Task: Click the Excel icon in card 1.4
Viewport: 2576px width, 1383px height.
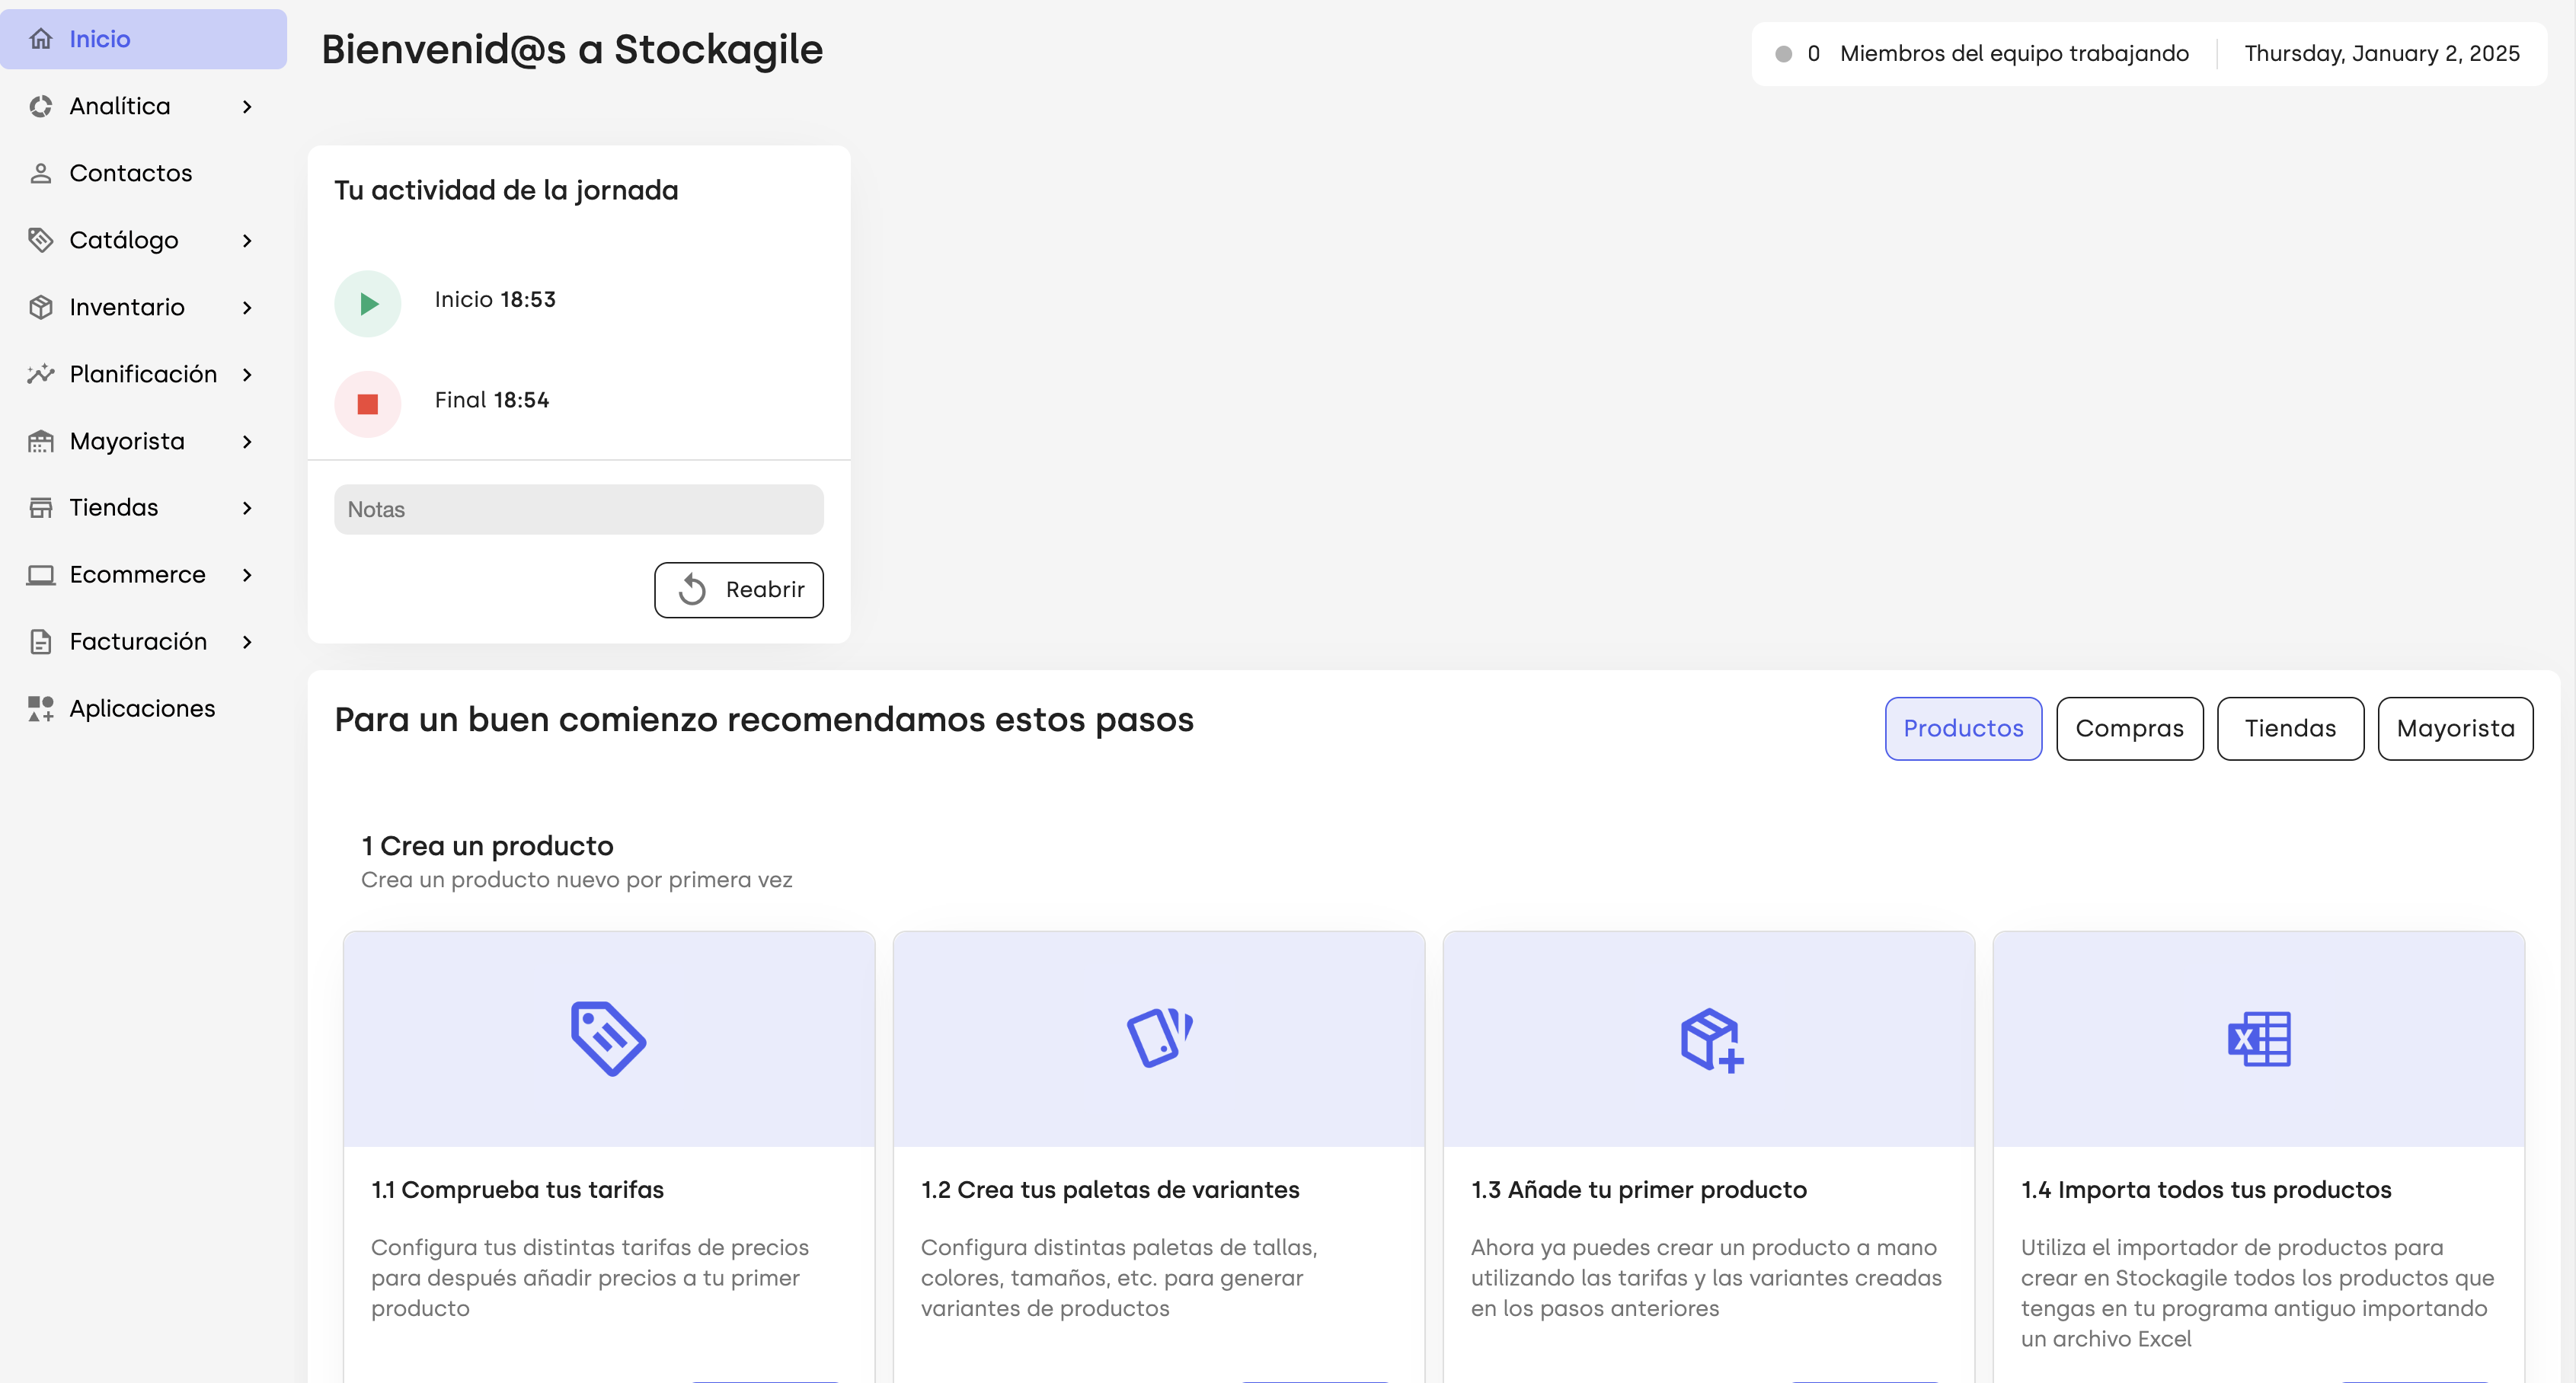Action: 2259,1039
